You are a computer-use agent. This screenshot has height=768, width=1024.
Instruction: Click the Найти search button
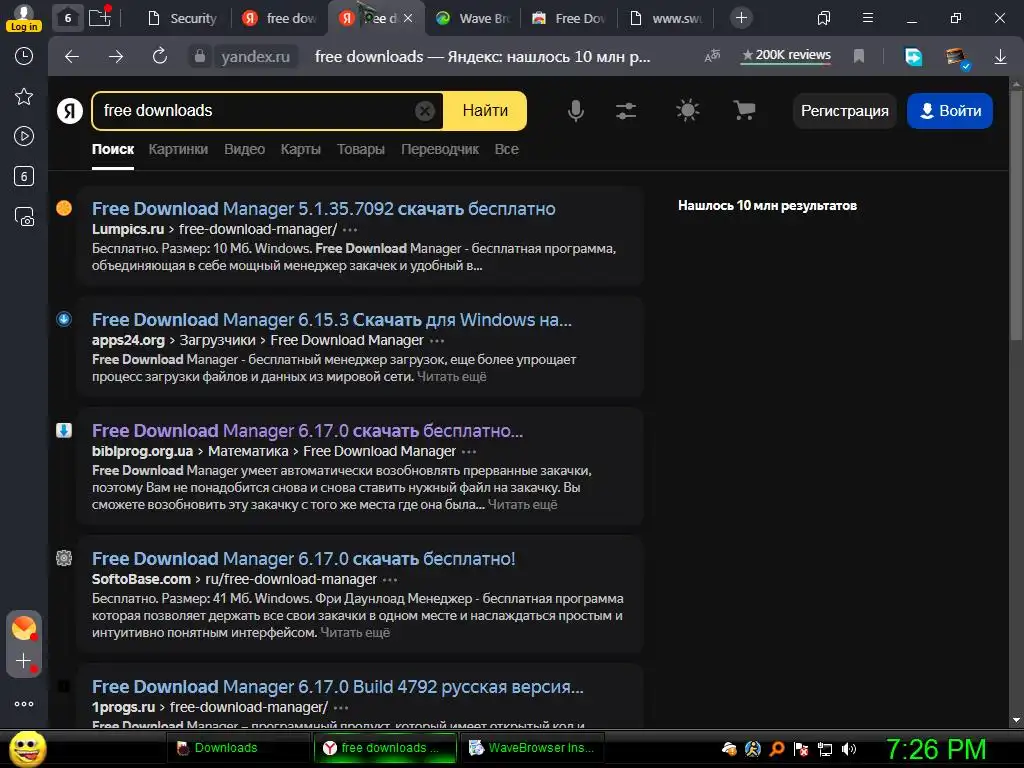click(485, 110)
